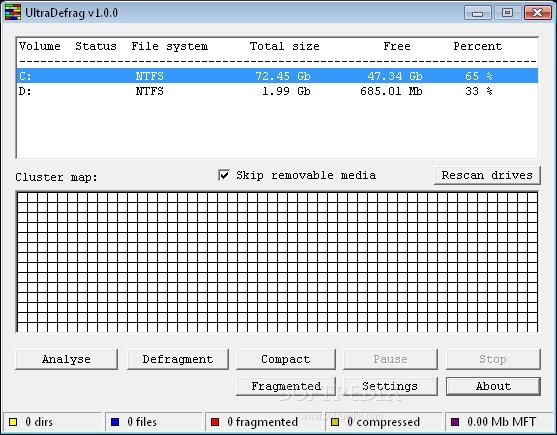The image size is (557, 435).
Task: Select the C: volume row
Action: tap(277, 76)
